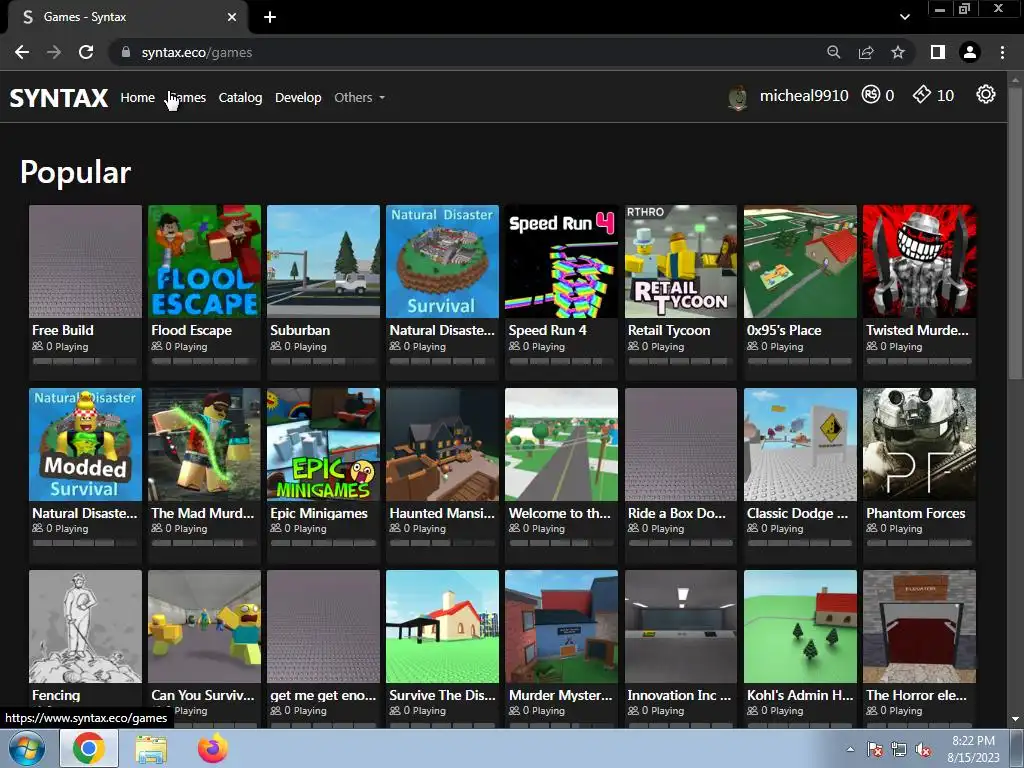Click the forward navigation arrow

[54, 52]
